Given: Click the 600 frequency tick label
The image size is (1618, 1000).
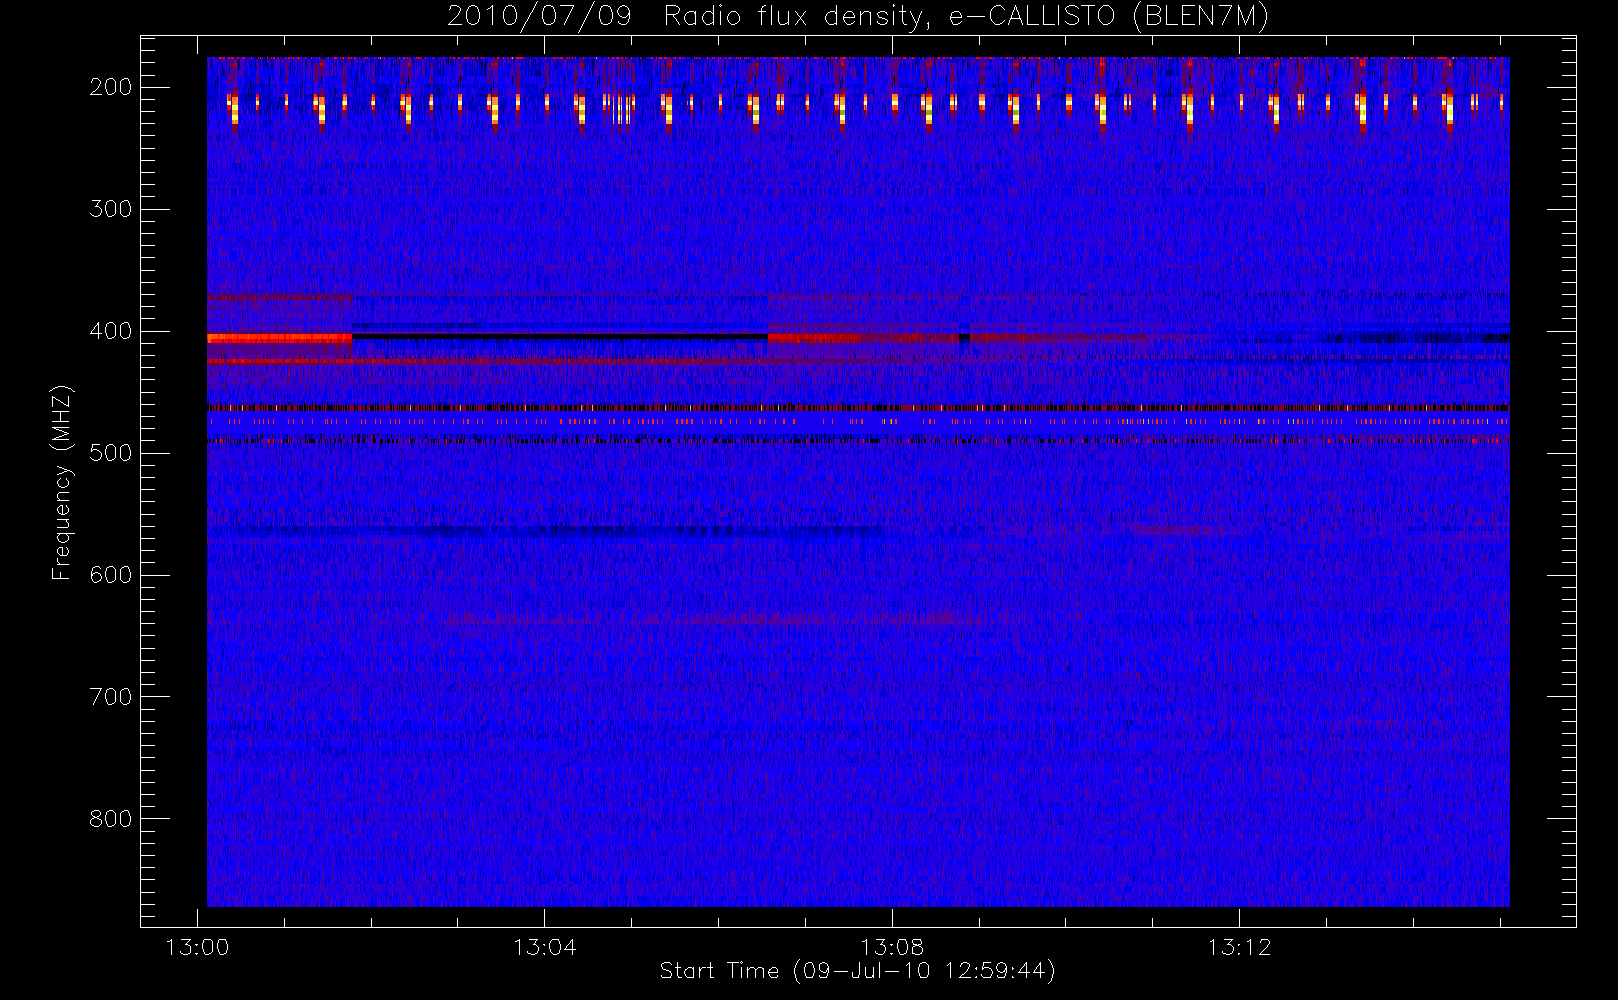Looking at the screenshot, I should point(111,575).
